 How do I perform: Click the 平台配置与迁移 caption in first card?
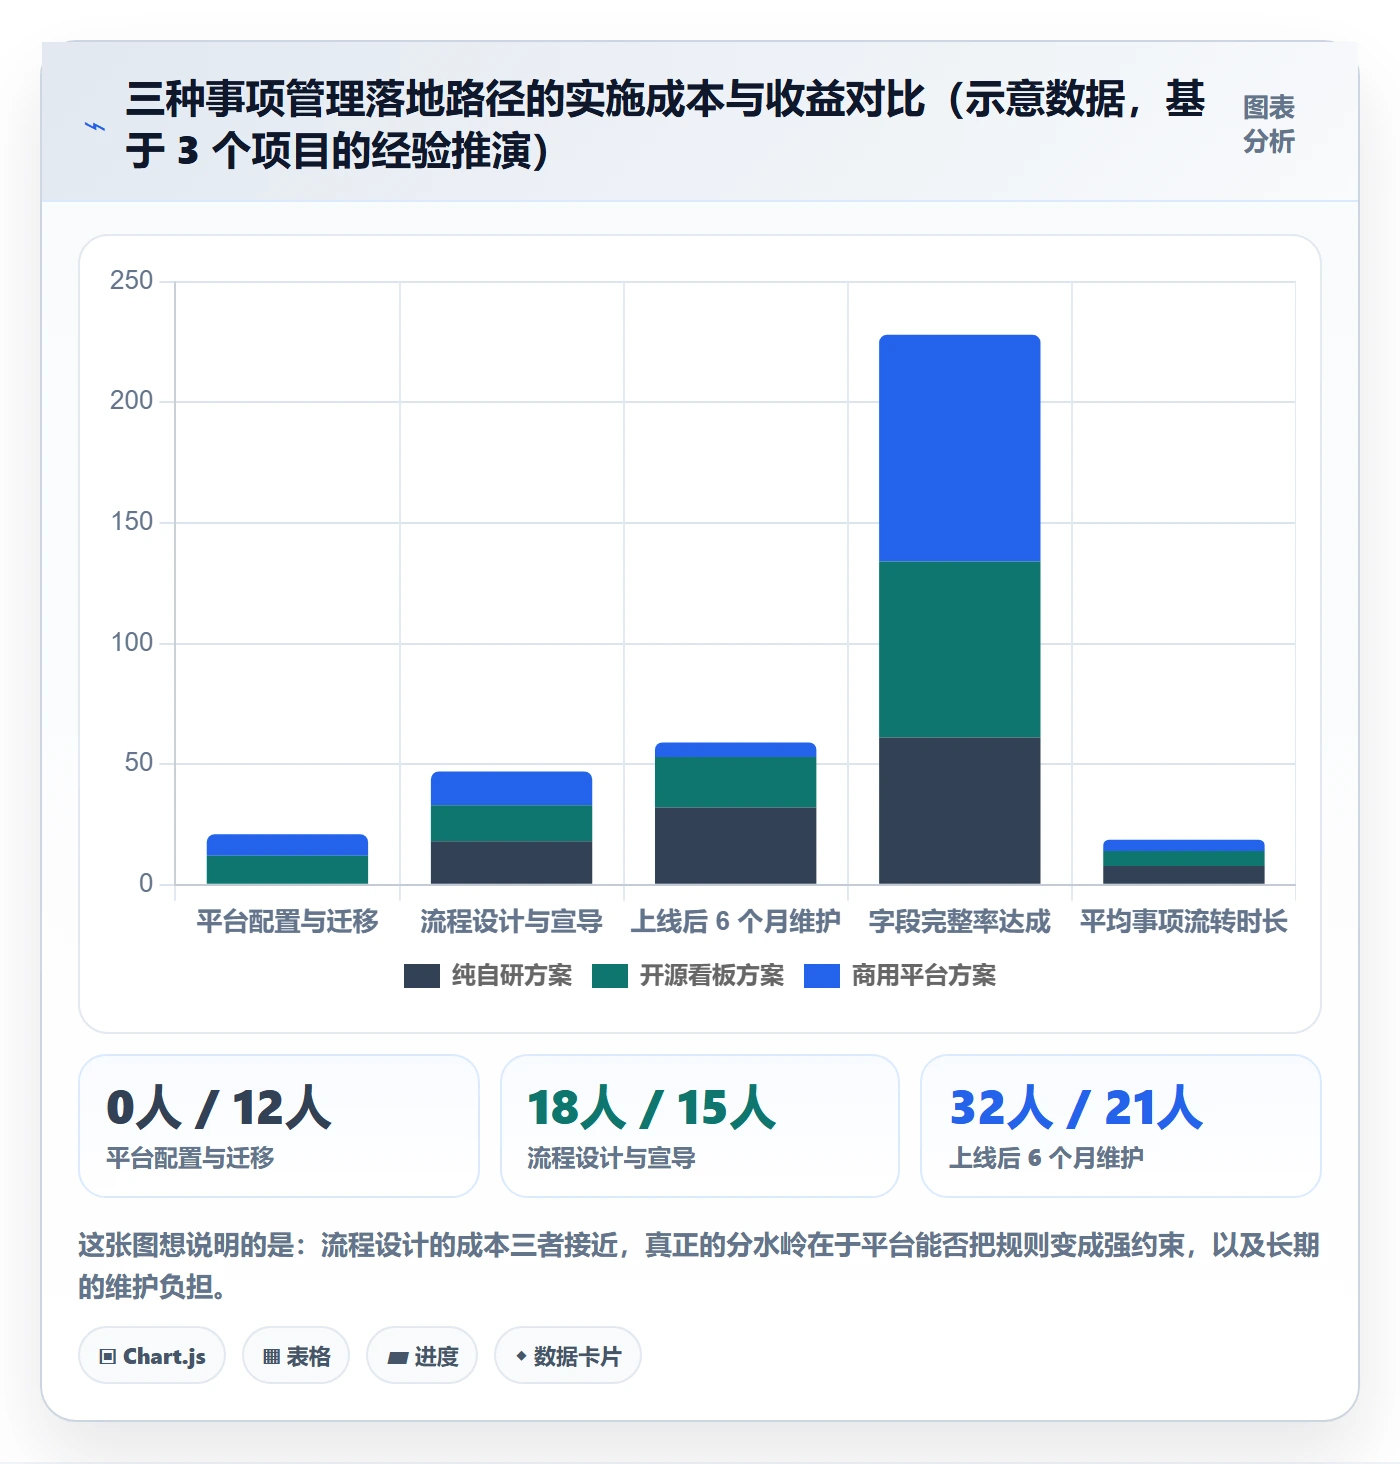(190, 1158)
